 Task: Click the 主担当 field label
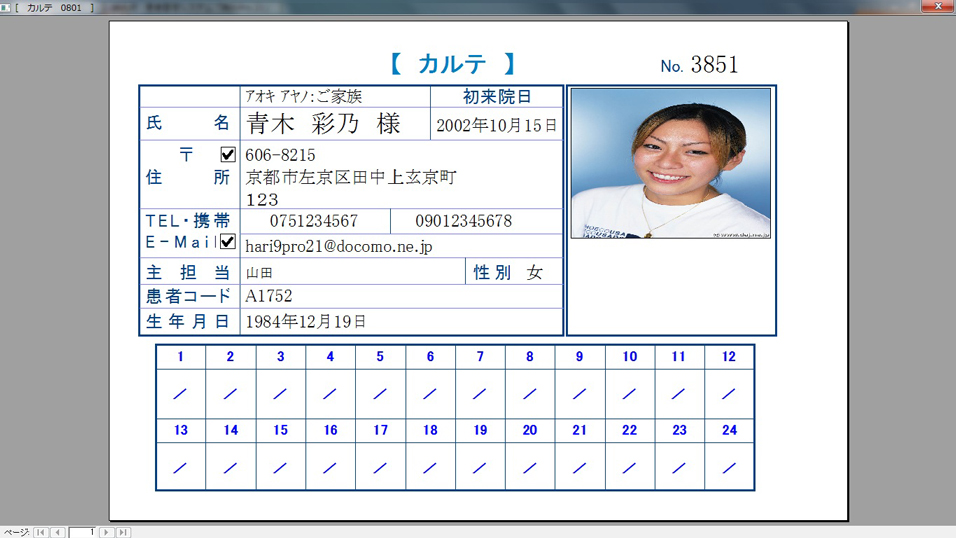click(x=188, y=273)
